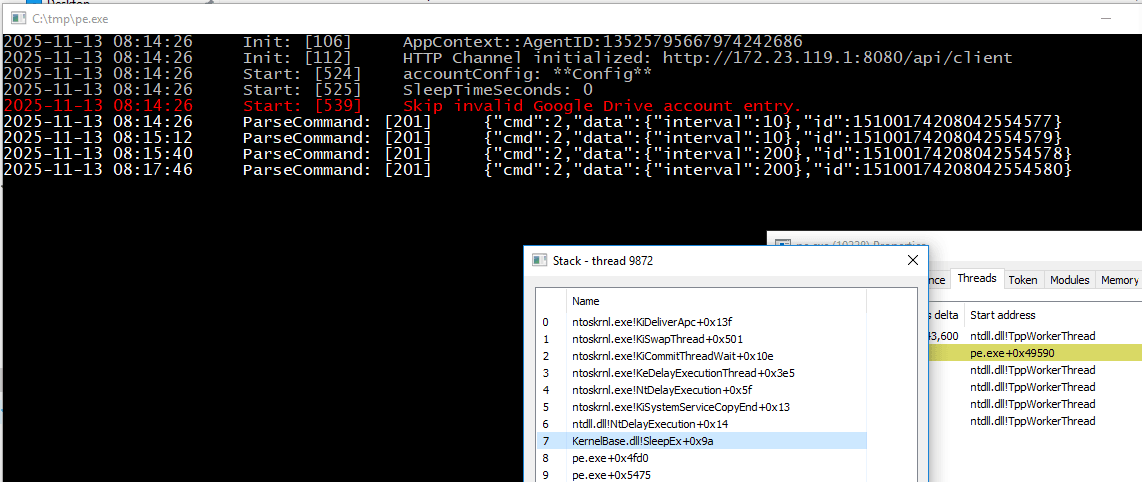Image resolution: width=1142 pixels, height=482 pixels.
Task: Sort stack frames by Name column header
Action: (586, 301)
